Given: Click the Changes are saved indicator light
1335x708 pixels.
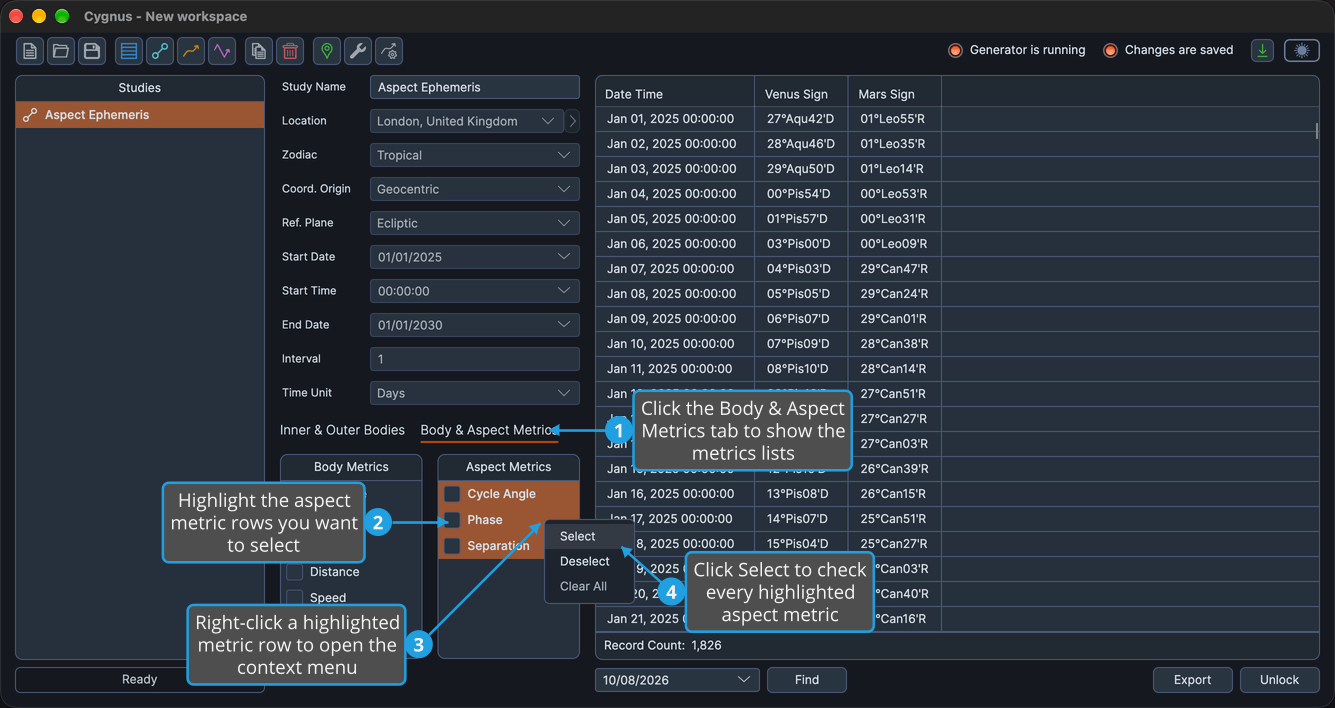Looking at the screenshot, I should pyautogui.click(x=1110, y=50).
